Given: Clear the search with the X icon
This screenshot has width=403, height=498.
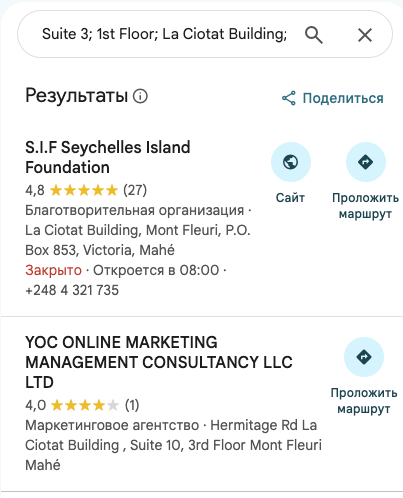Looking at the screenshot, I should [365, 35].
